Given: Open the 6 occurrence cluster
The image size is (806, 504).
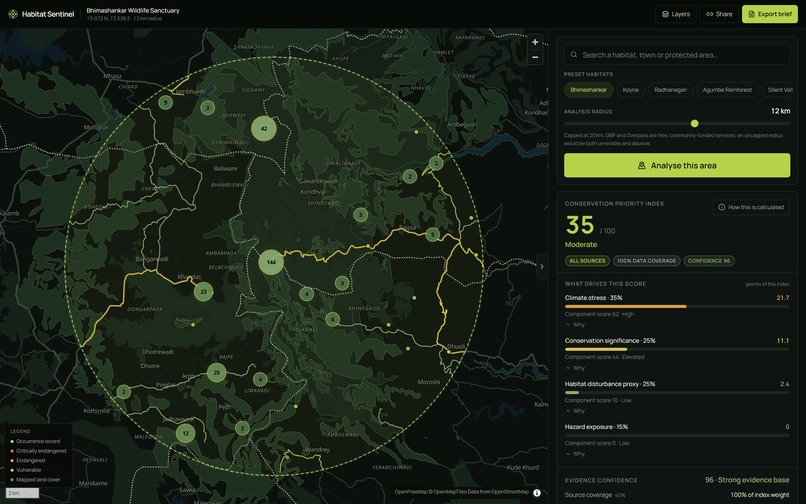Looking at the screenshot, I should [x=332, y=319].
